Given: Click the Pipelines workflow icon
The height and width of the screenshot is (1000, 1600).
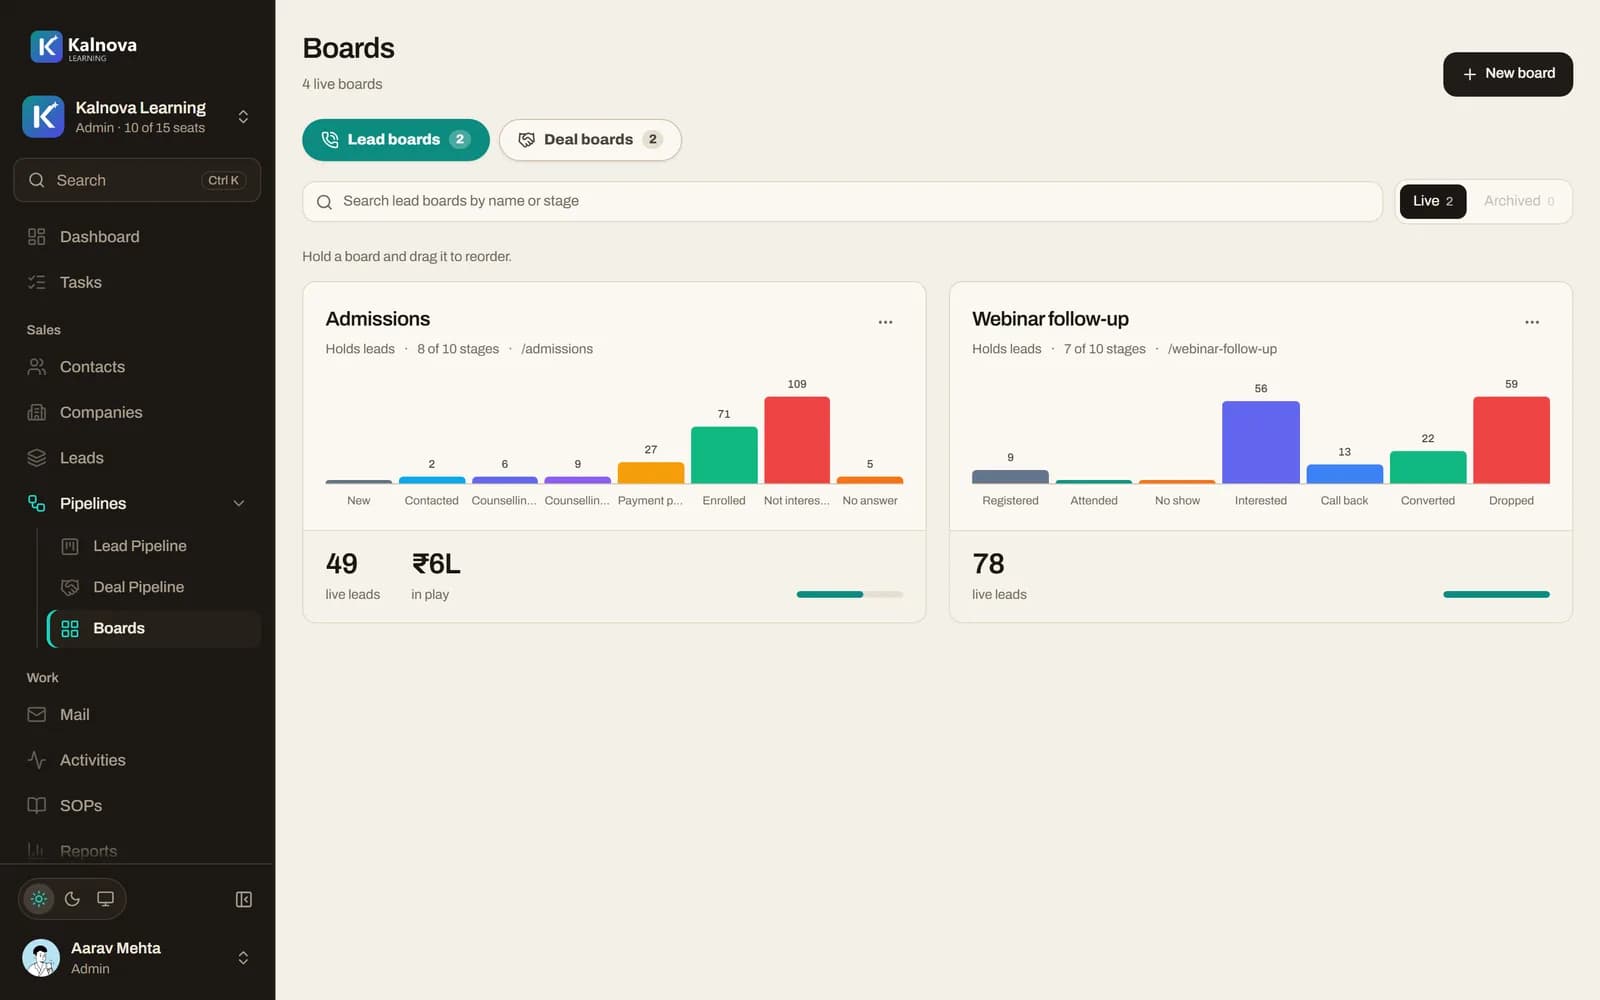Looking at the screenshot, I should pyautogui.click(x=37, y=504).
